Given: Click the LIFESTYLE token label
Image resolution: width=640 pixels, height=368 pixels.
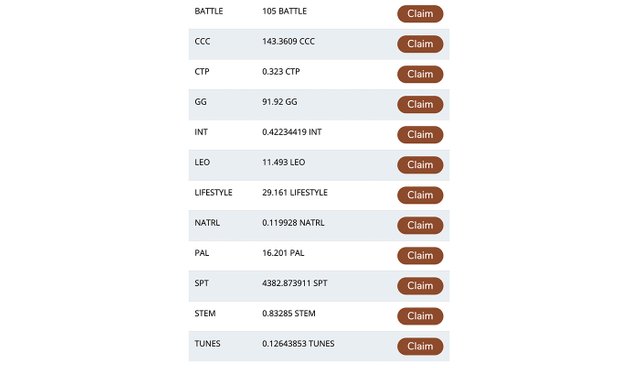Looking at the screenshot, I should tap(213, 193).
